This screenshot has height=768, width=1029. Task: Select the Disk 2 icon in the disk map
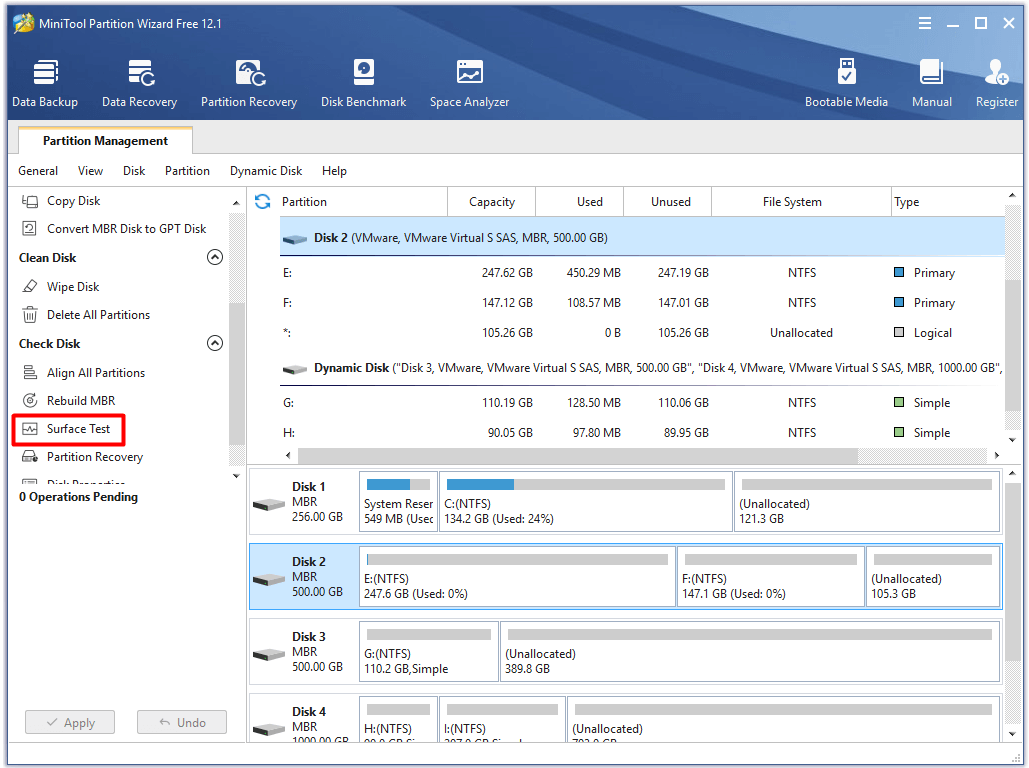tap(269, 579)
